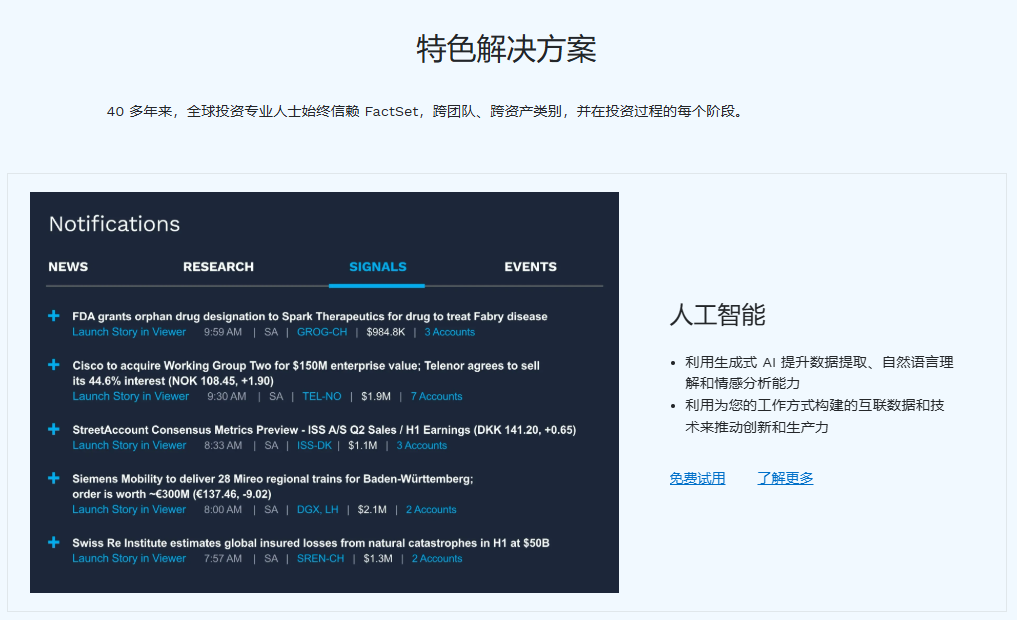Launch Story in Viewer for Siemens story
Screen dimensions: 1017x620
click(x=129, y=510)
